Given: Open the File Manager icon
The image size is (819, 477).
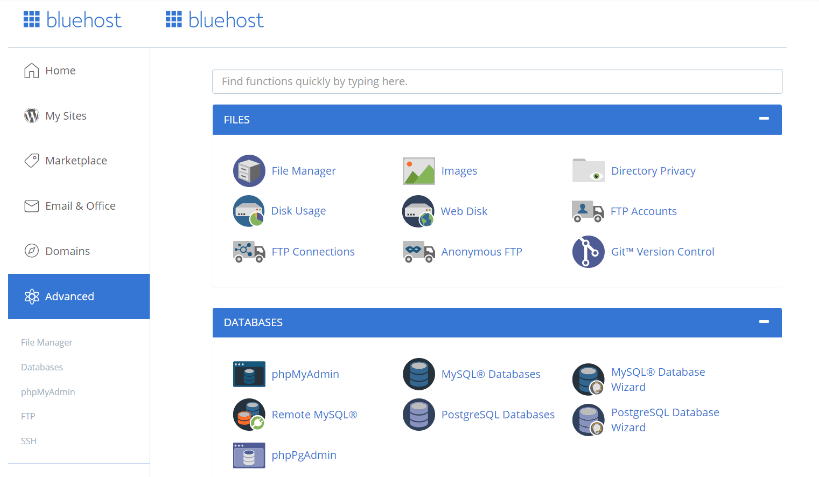Looking at the screenshot, I should tap(249, 171).
